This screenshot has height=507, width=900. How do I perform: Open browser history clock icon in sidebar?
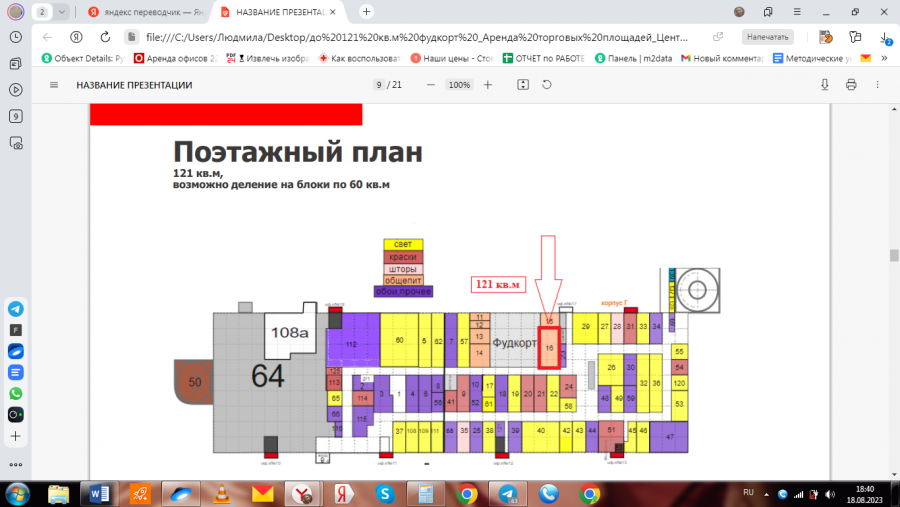(15, 37)
